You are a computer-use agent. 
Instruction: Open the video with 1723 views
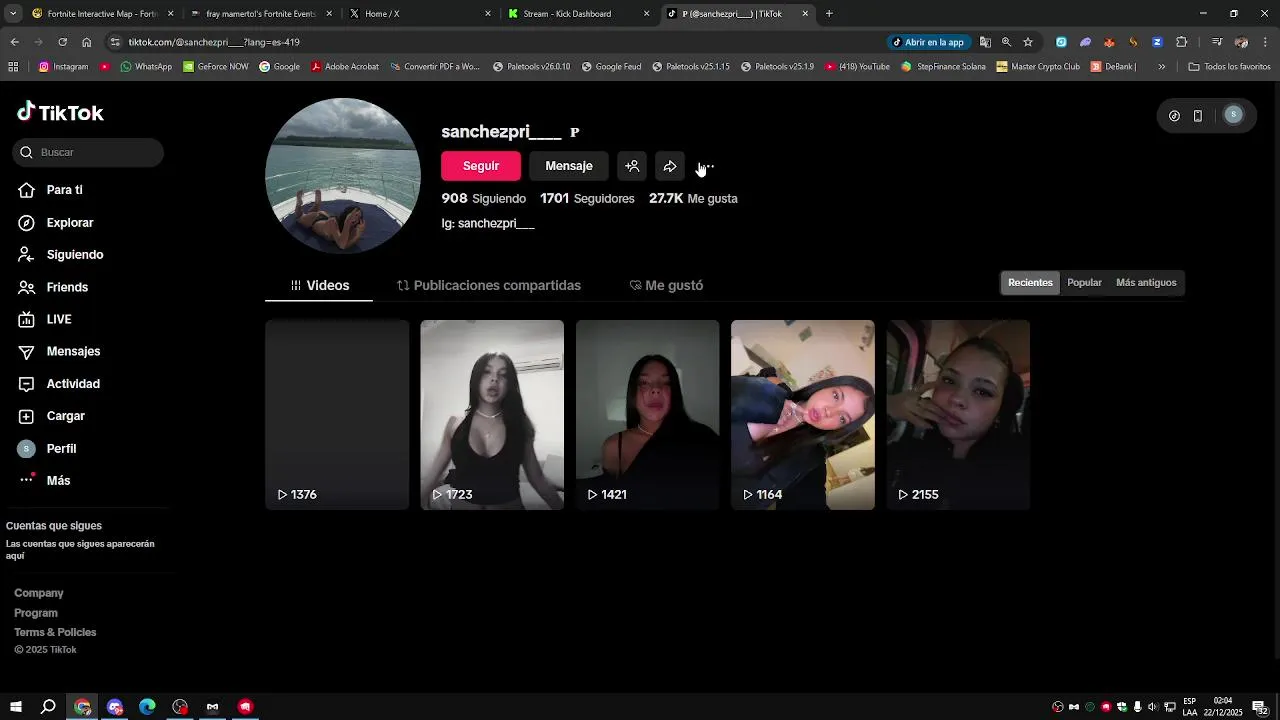pos(492,415)
